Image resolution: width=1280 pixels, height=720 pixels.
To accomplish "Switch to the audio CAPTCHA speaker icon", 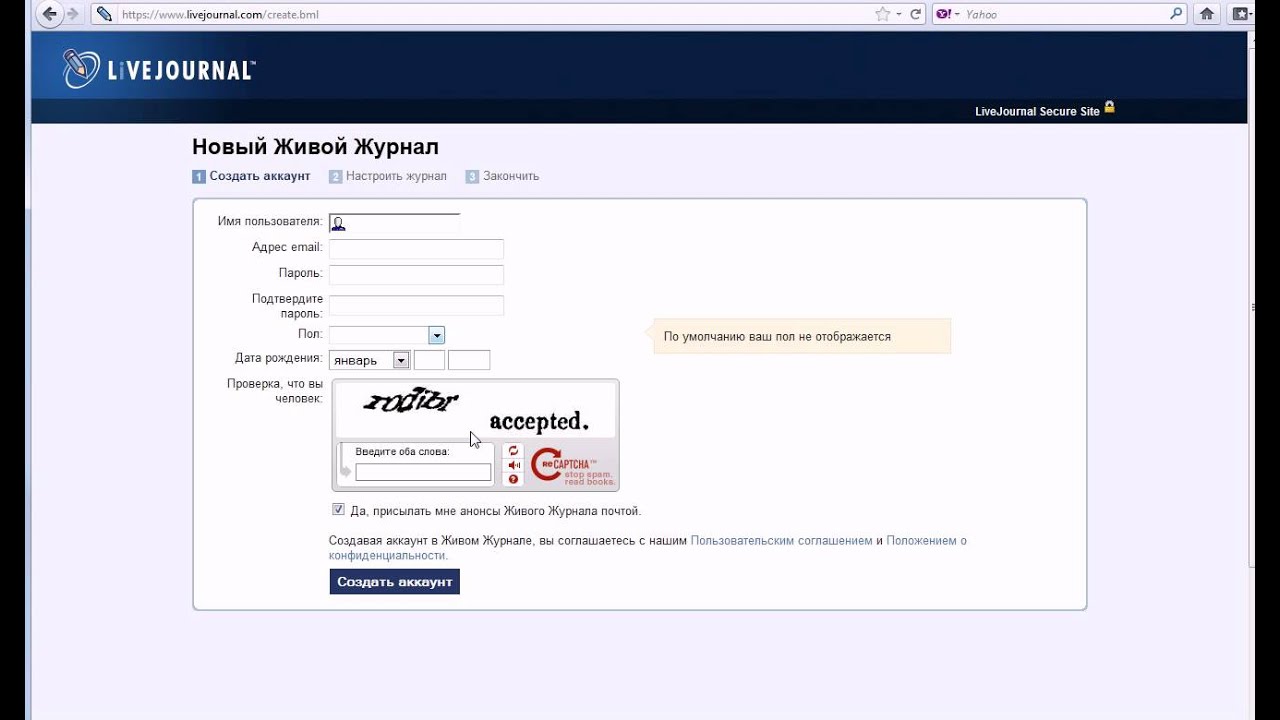I will click(x=513, y=465).
